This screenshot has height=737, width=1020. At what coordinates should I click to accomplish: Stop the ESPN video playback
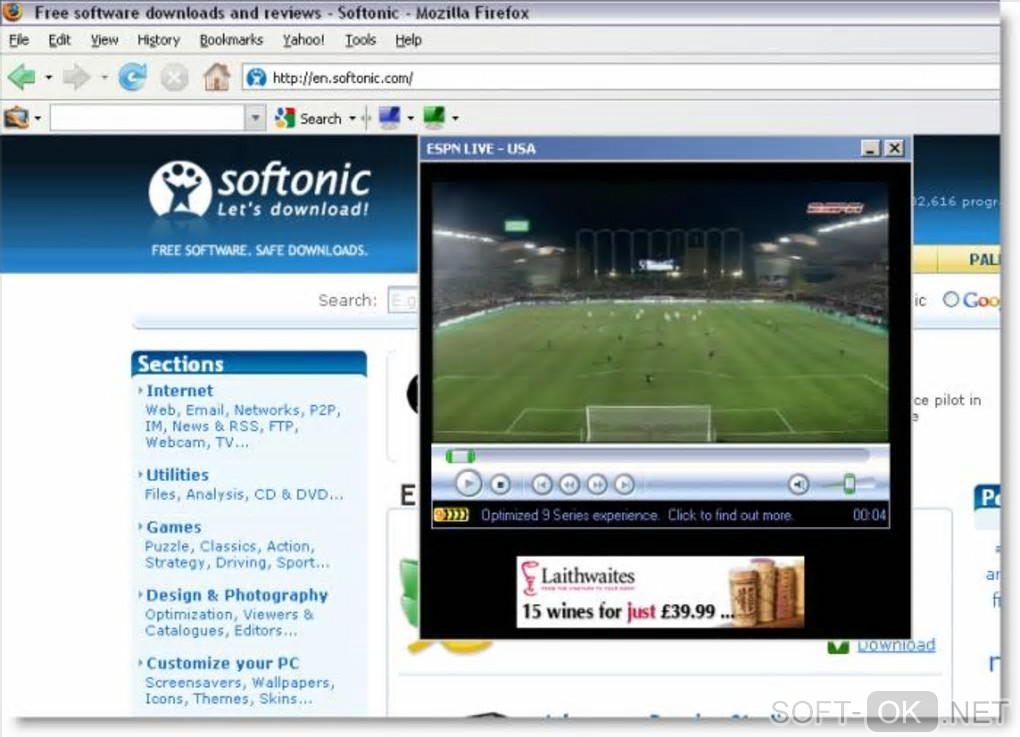point(500,485)
